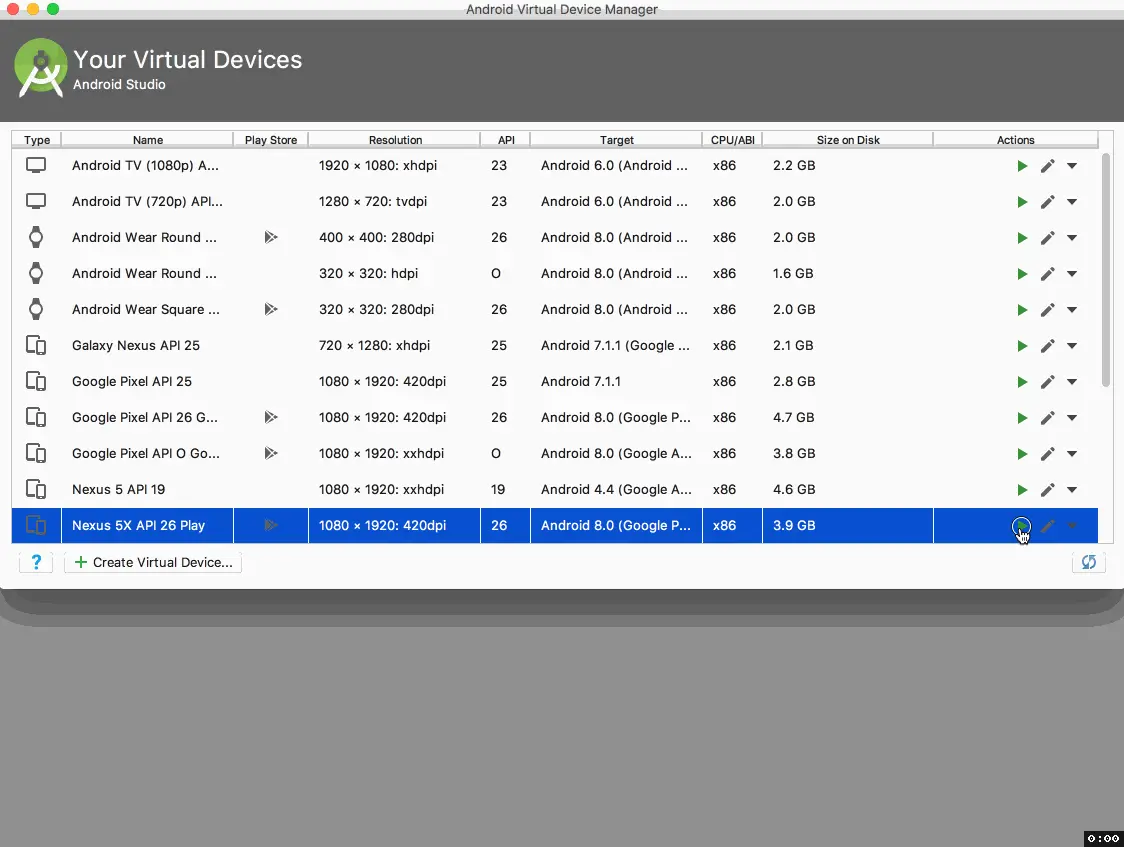The image size is (1124, 847).
Task: Click the Android 7.1.1 target cell without parentheses
Action: coord(581,381)
